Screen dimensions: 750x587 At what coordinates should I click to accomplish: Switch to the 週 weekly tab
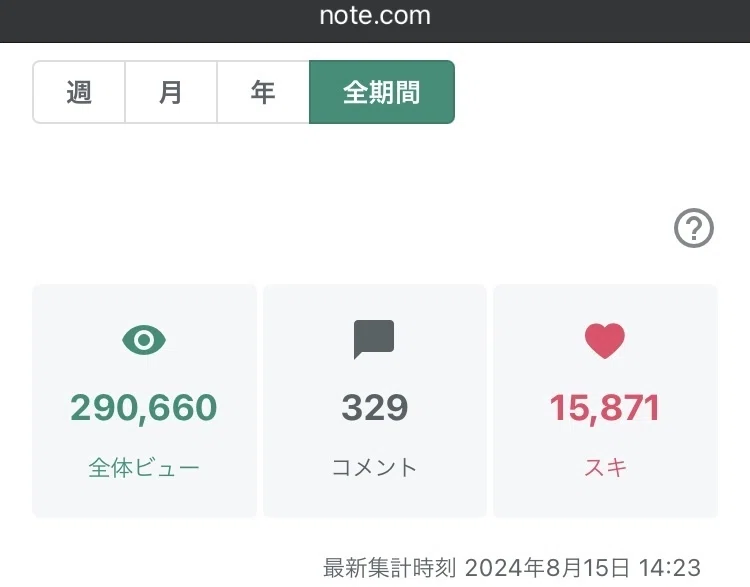(x=79, y=92)
